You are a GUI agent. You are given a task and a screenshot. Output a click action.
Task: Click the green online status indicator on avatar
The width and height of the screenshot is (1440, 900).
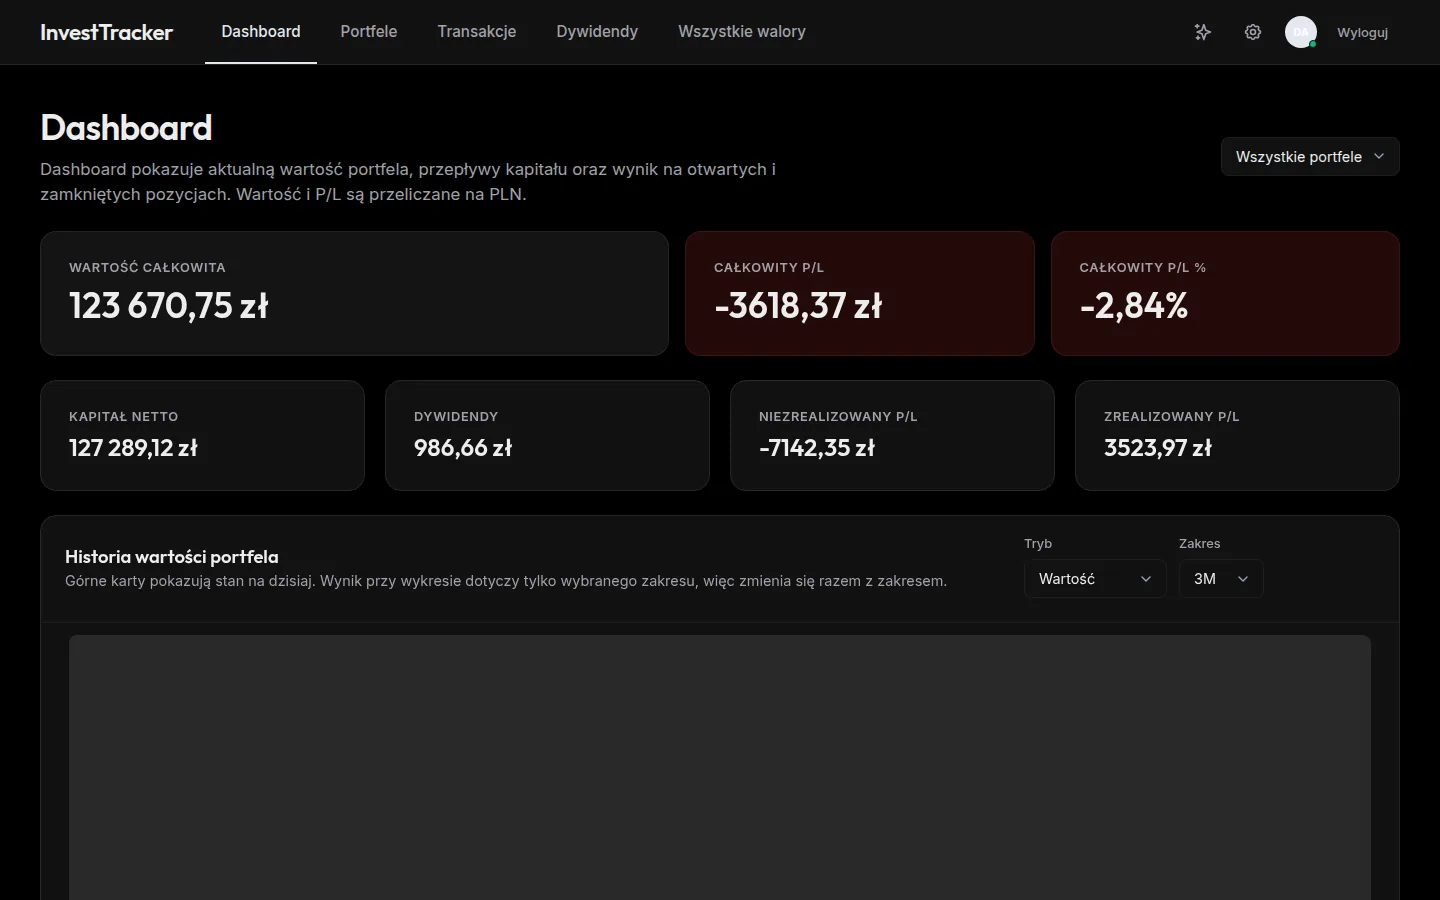[x=1312, y=43]
